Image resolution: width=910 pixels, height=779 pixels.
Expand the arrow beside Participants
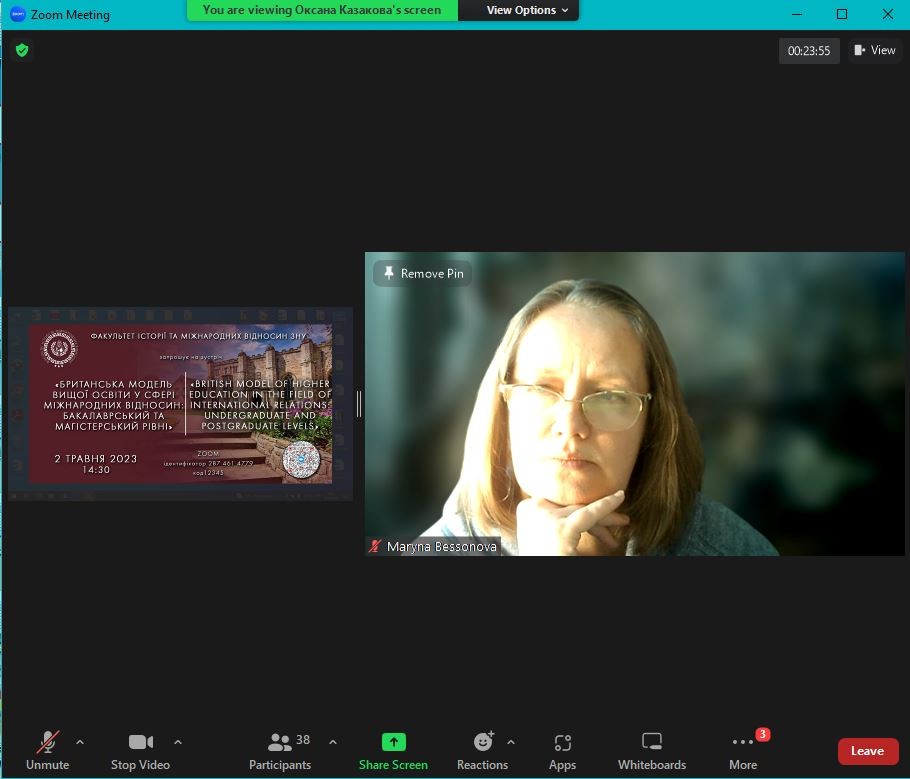coord(333,742)
